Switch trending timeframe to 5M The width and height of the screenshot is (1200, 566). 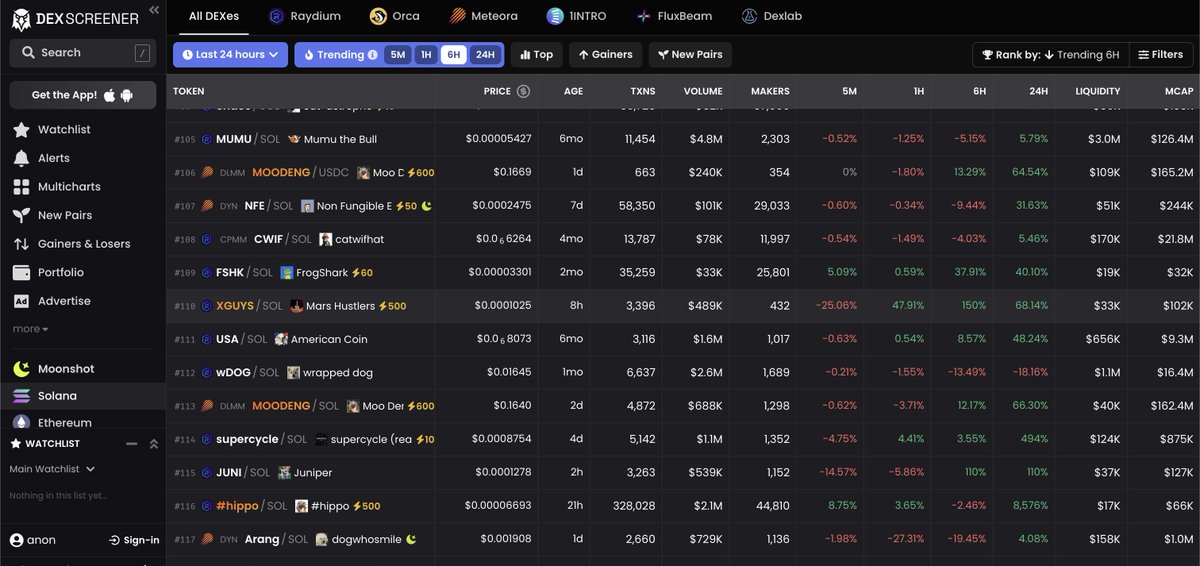click(x=398, y=55)
